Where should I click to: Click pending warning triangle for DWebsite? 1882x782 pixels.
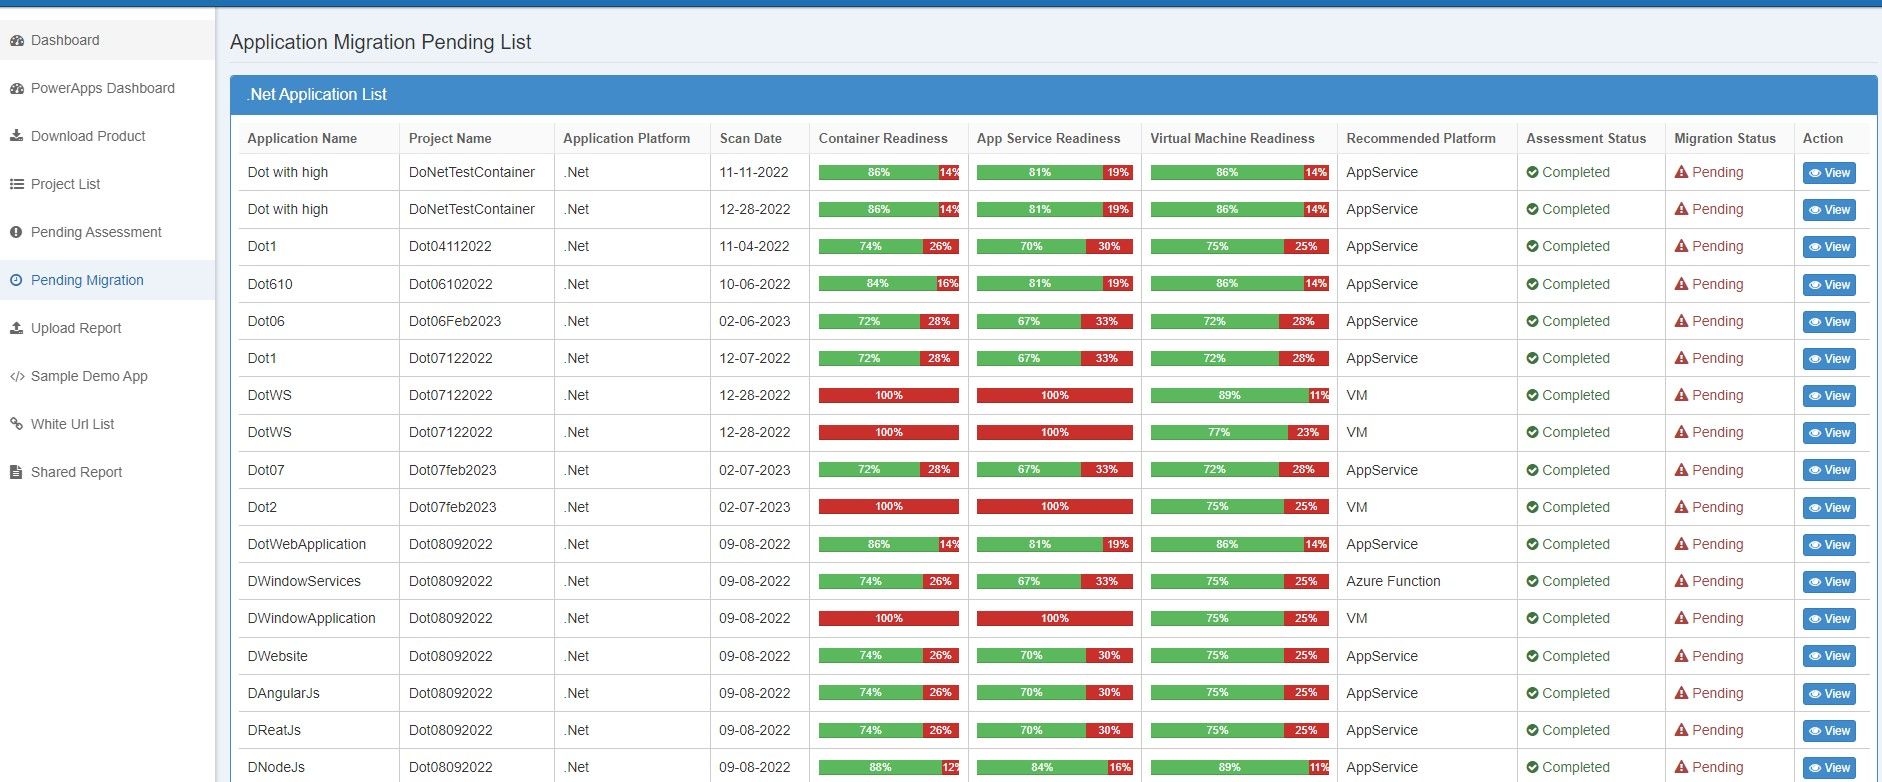click(x=1682, y=656)
